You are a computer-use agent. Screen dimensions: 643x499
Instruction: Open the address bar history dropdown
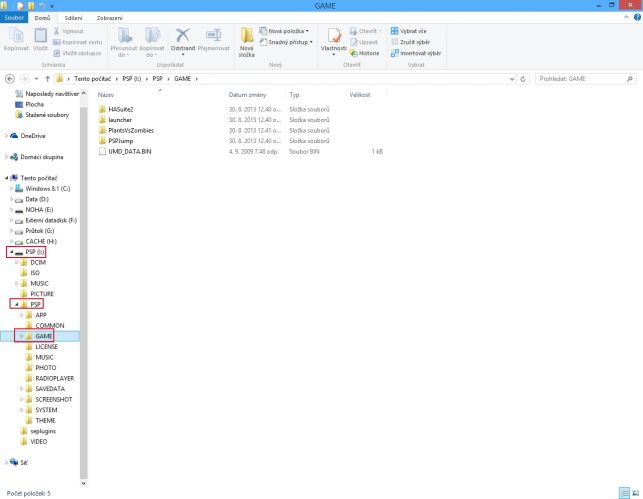(512, 79)
